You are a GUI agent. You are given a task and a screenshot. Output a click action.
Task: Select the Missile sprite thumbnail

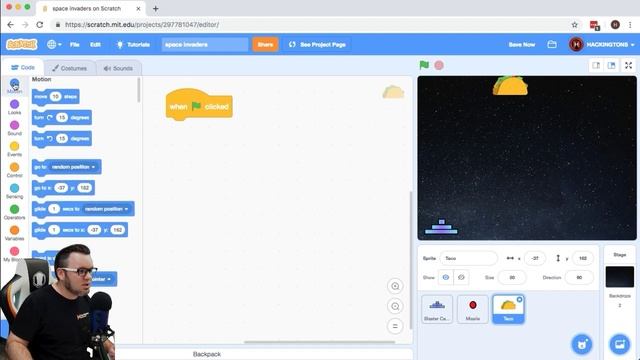[x=473, y=309]
